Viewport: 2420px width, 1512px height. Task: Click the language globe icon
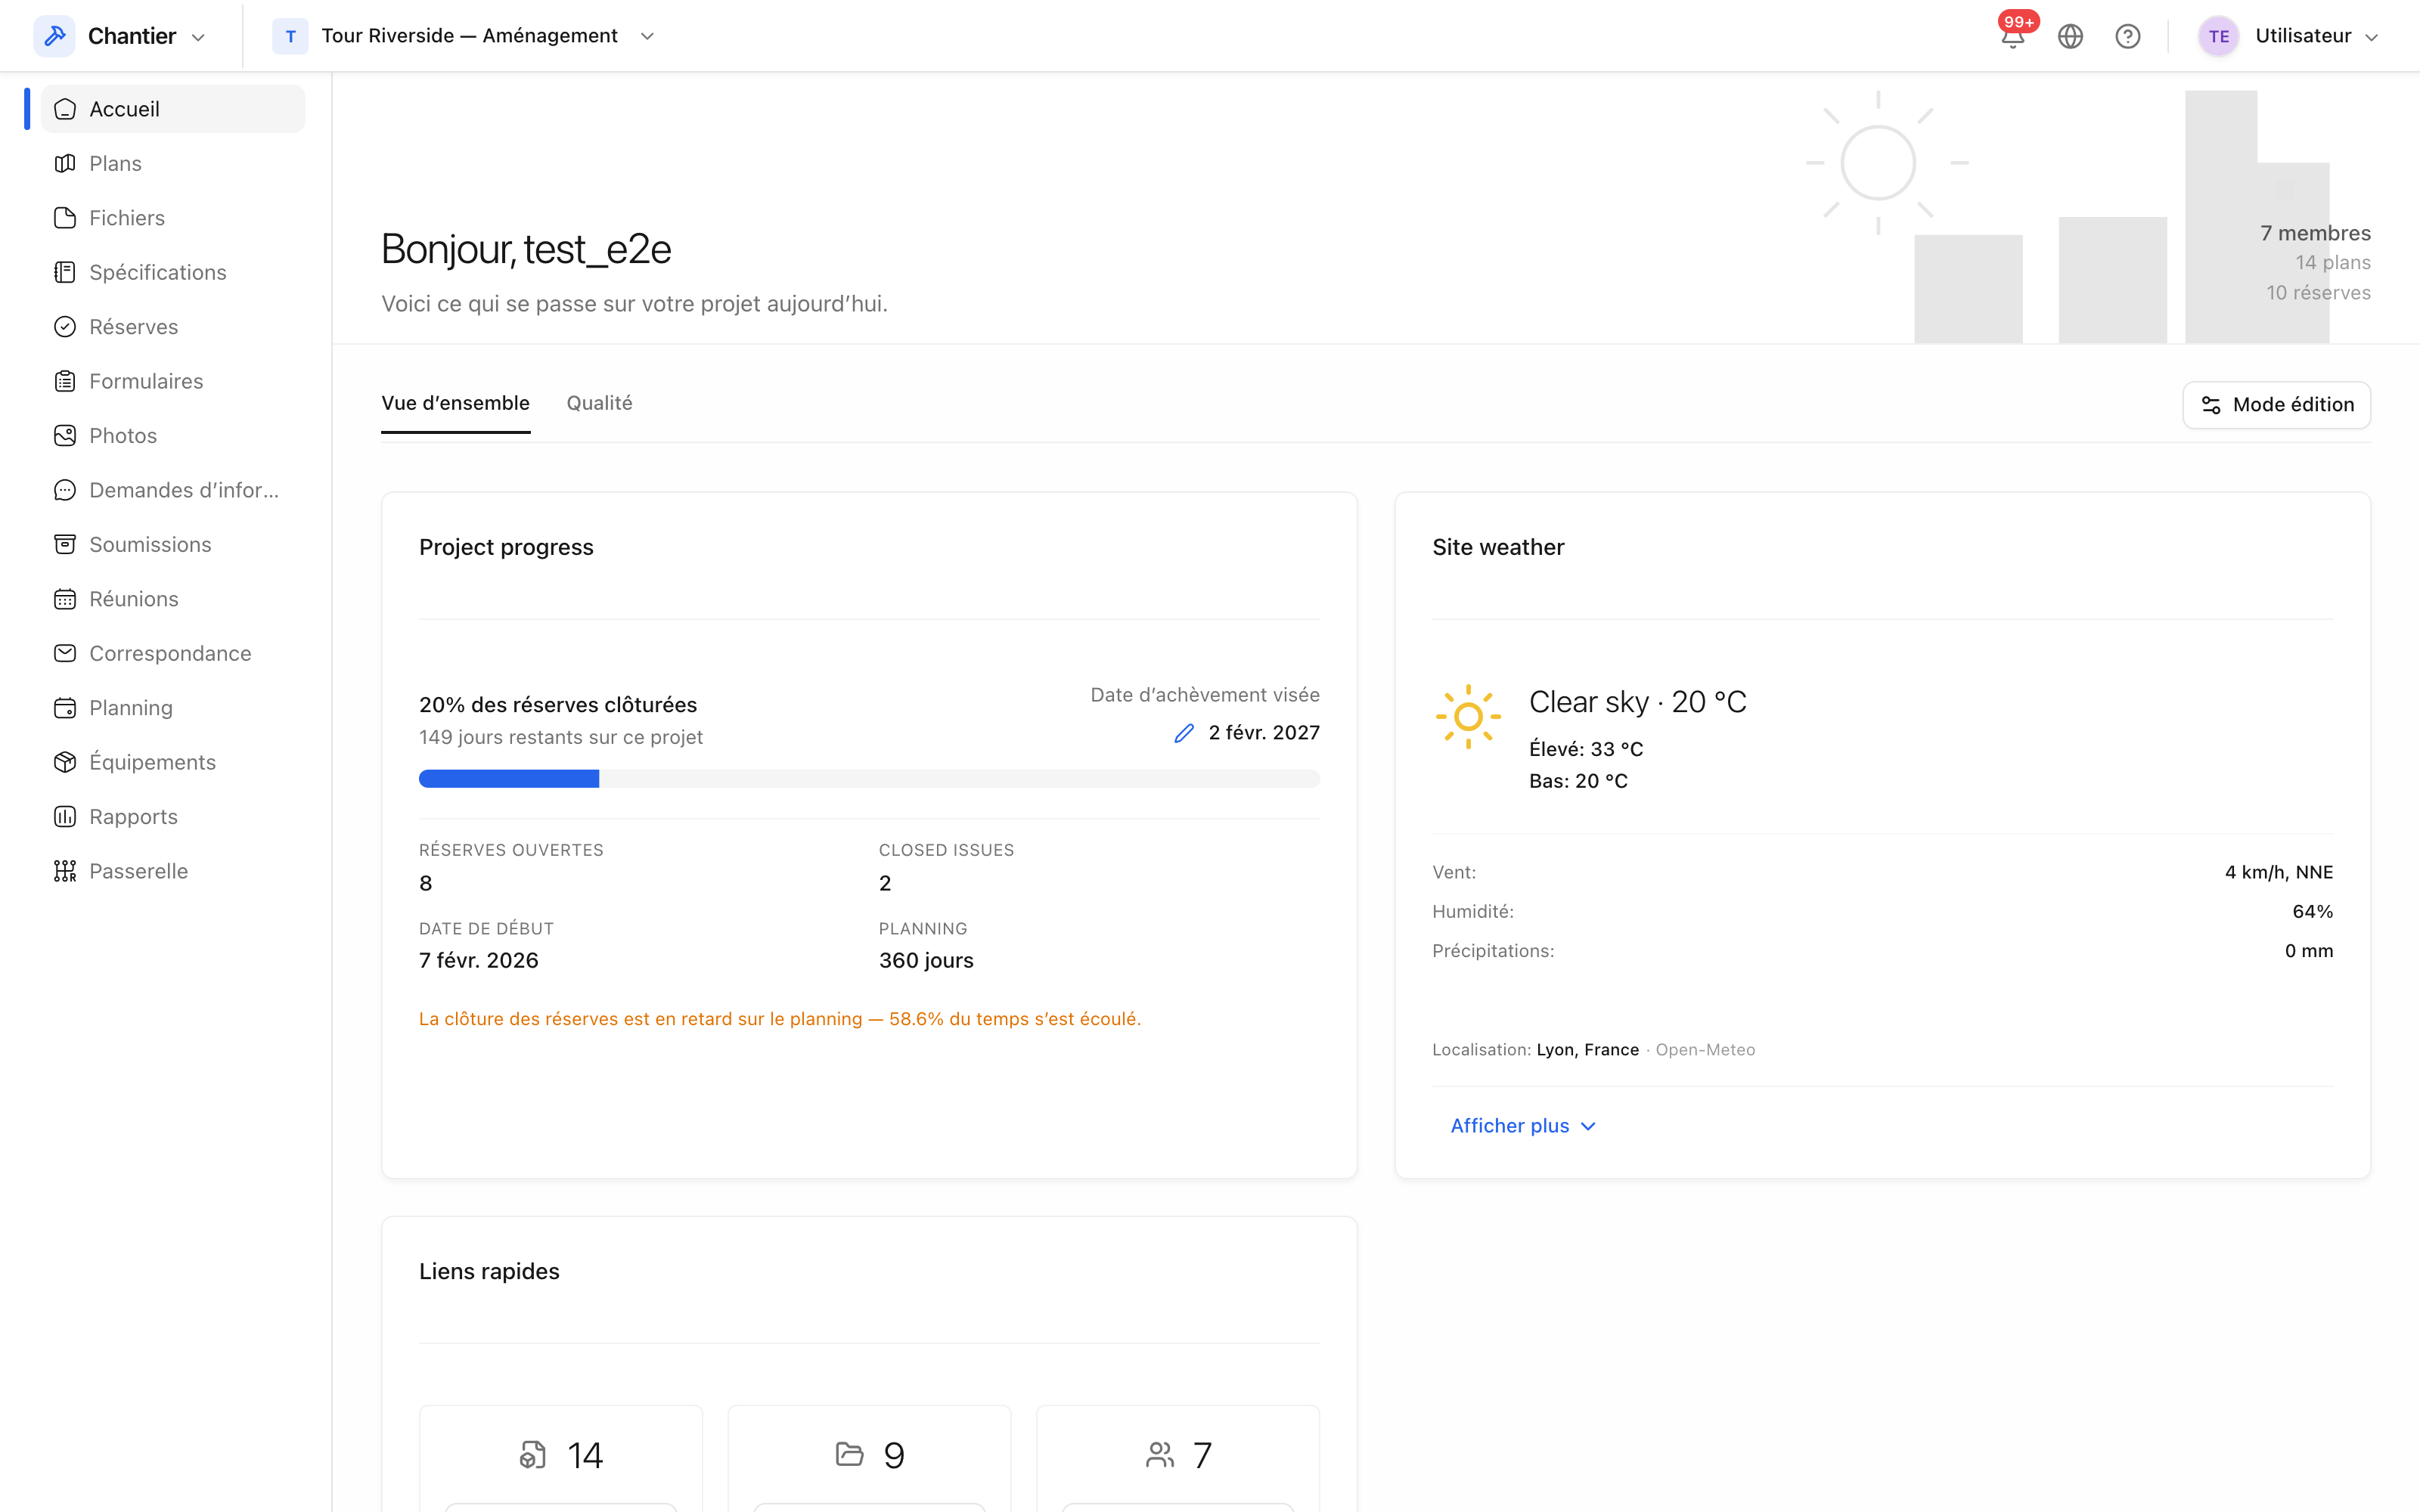[2070, 37]
